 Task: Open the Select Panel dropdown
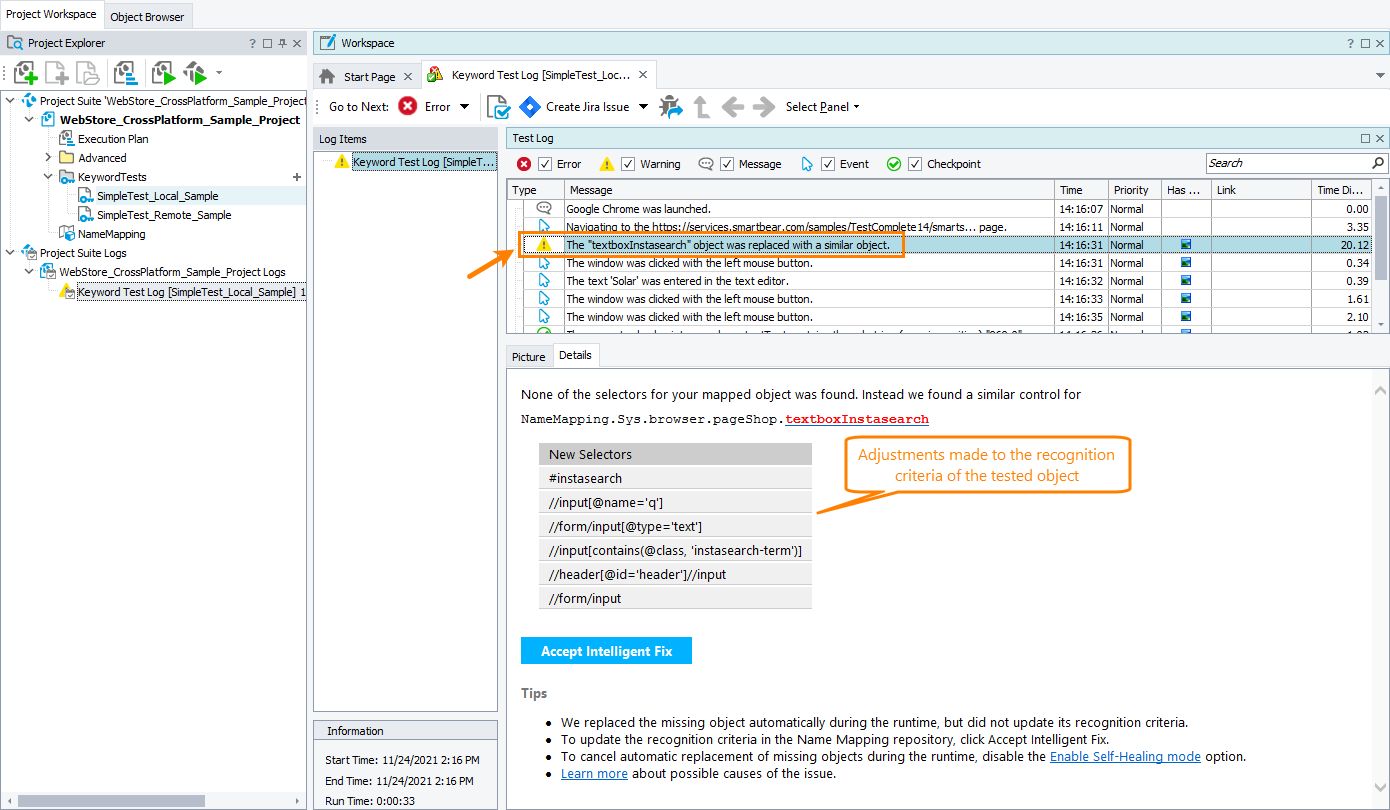click(820, 107)
